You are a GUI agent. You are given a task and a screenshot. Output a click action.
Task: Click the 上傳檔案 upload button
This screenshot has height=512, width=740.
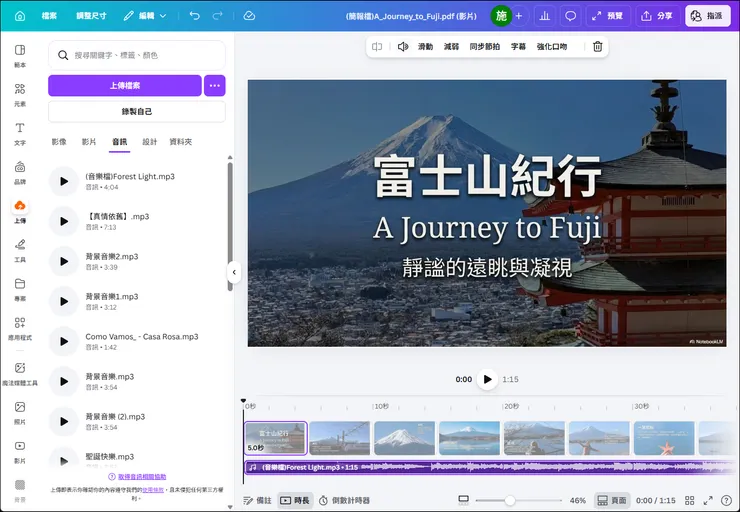[x=125, y=85]
